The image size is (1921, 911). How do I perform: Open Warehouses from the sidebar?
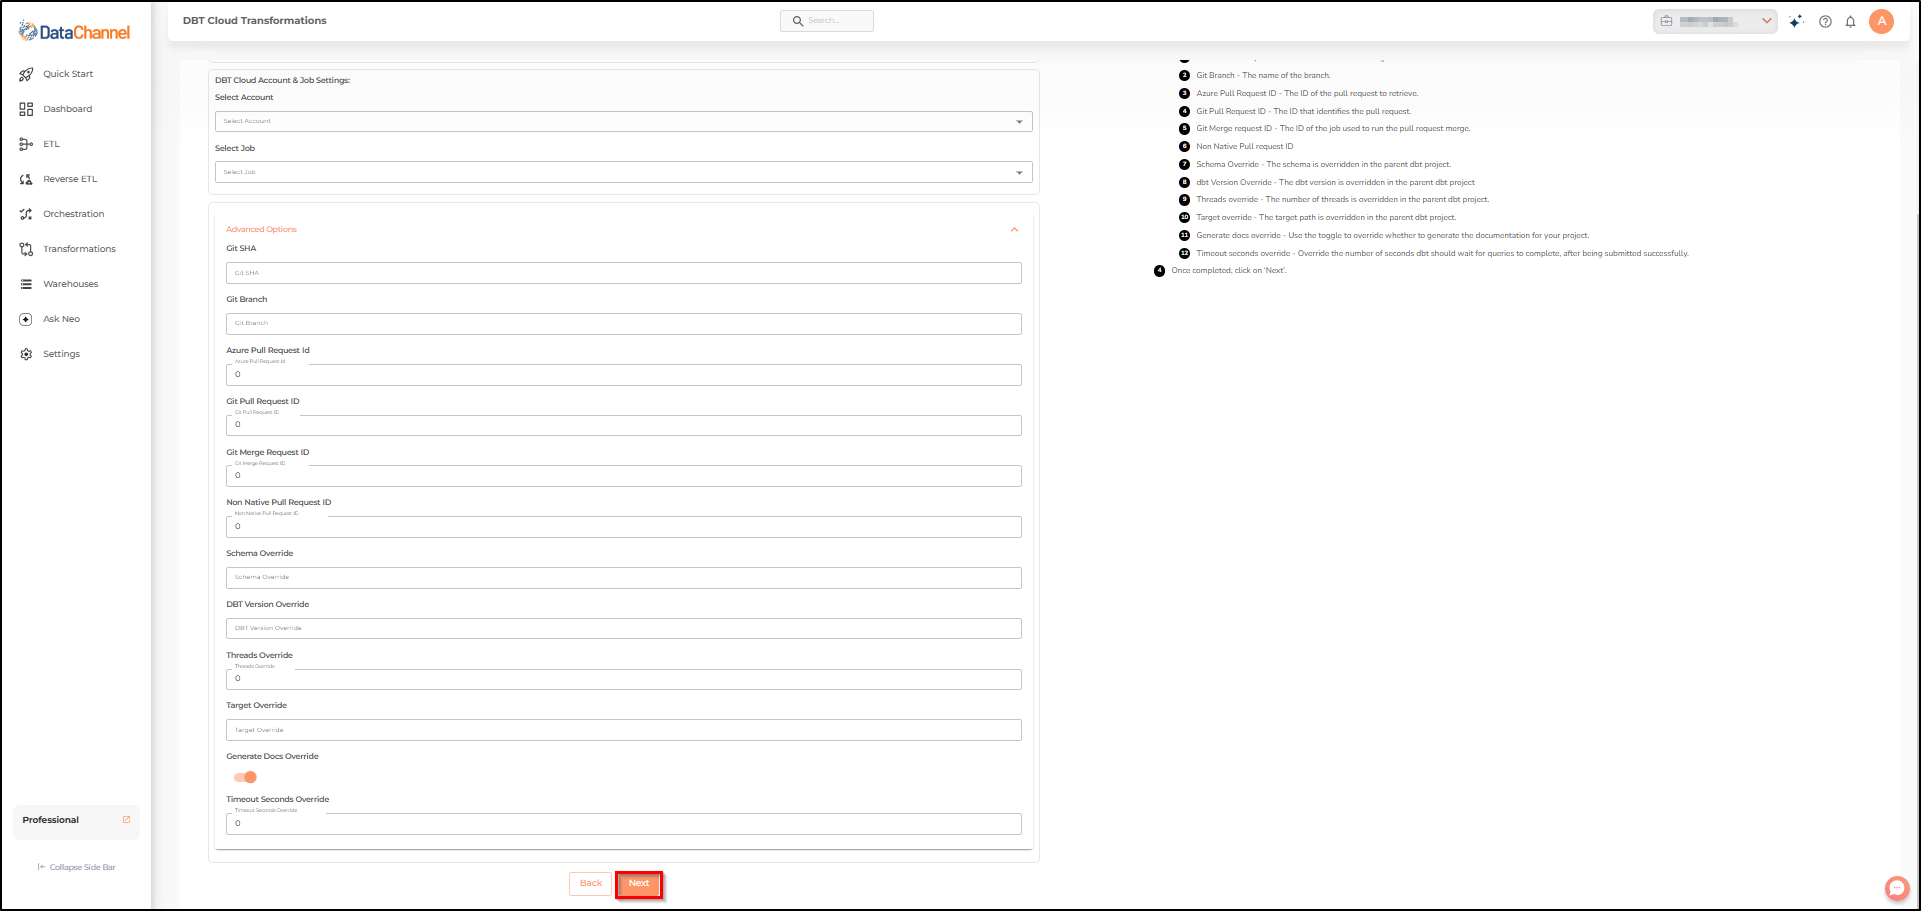(70, 284)
